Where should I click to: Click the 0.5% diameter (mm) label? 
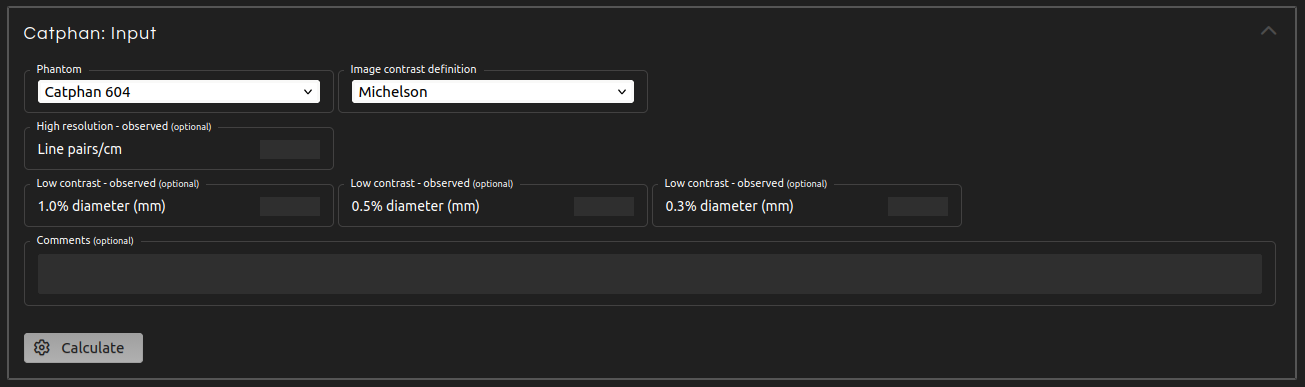point(415,207)
